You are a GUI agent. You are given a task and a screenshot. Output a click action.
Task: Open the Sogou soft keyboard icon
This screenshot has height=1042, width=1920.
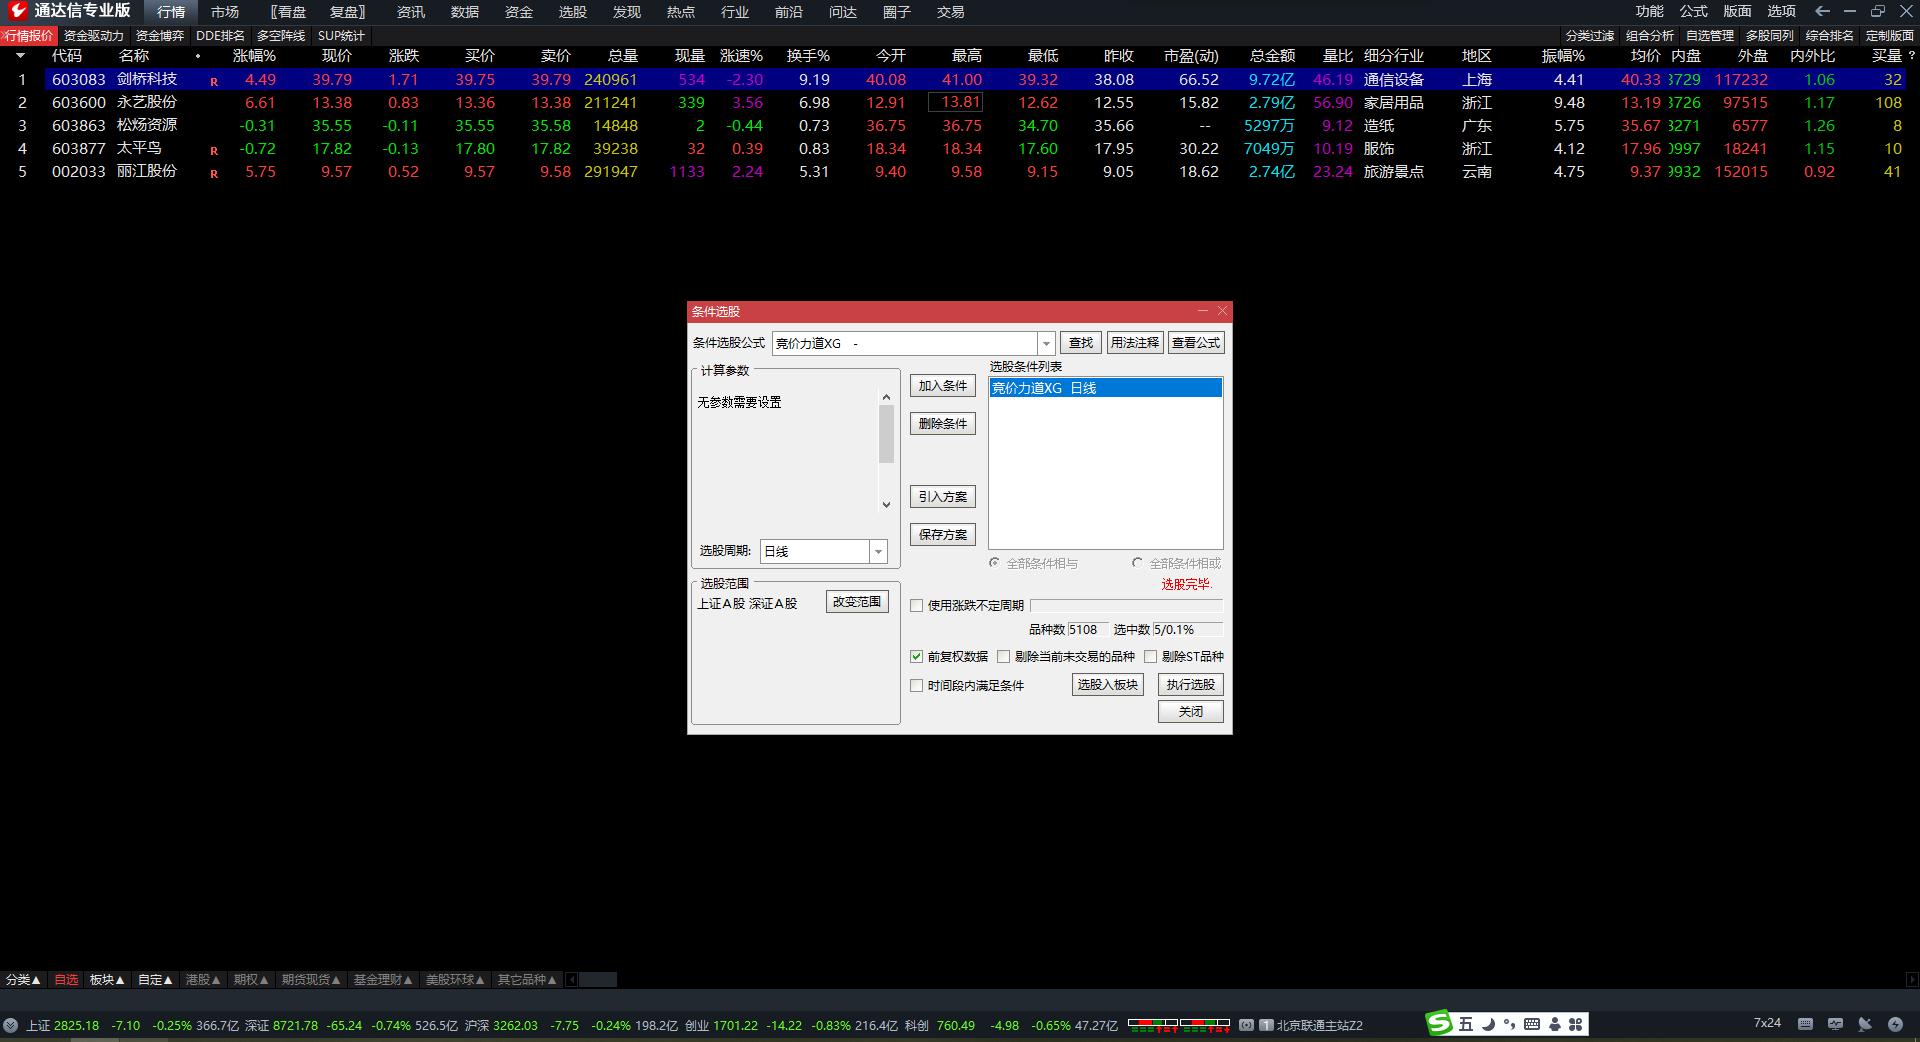click(x=1531, y=1024)
